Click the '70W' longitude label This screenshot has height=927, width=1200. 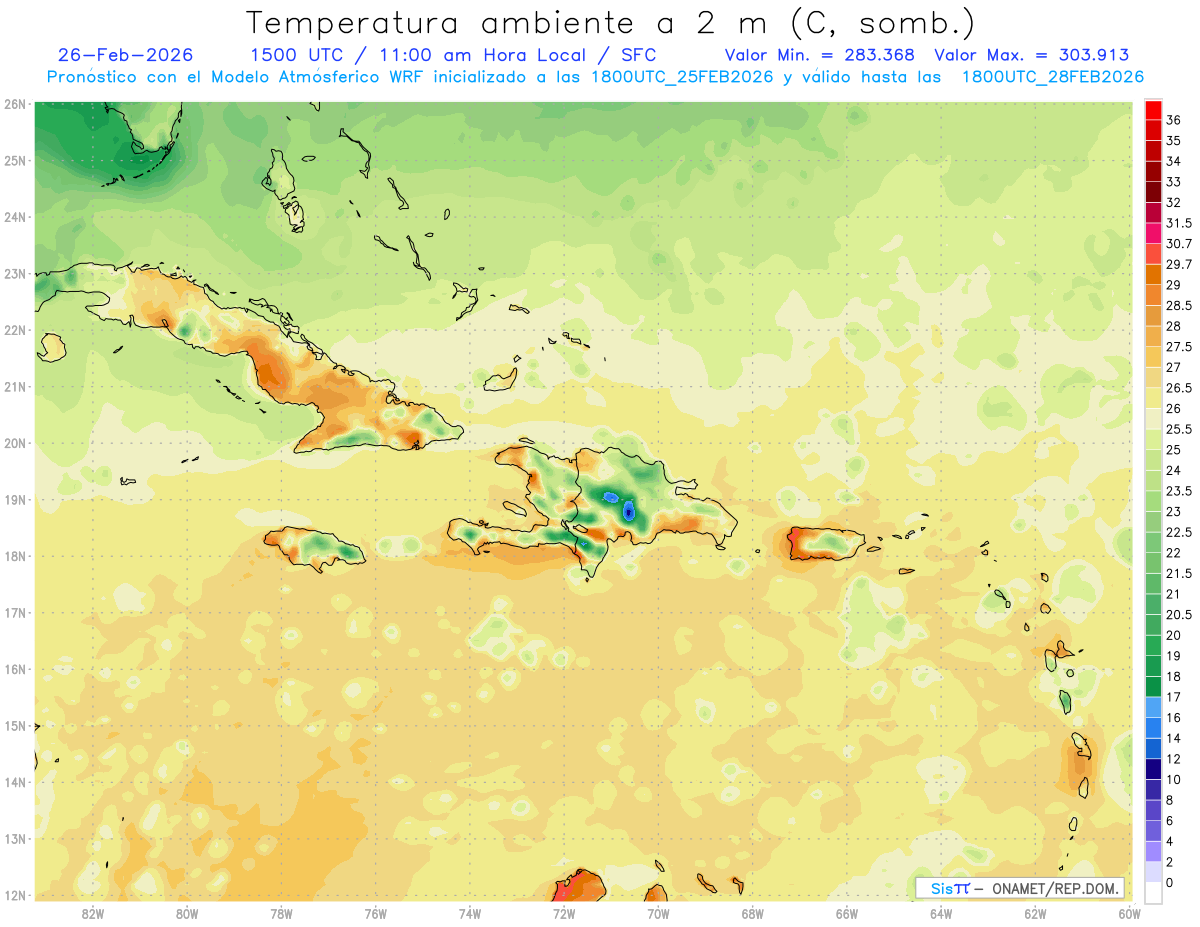click(x=658, y=913)
